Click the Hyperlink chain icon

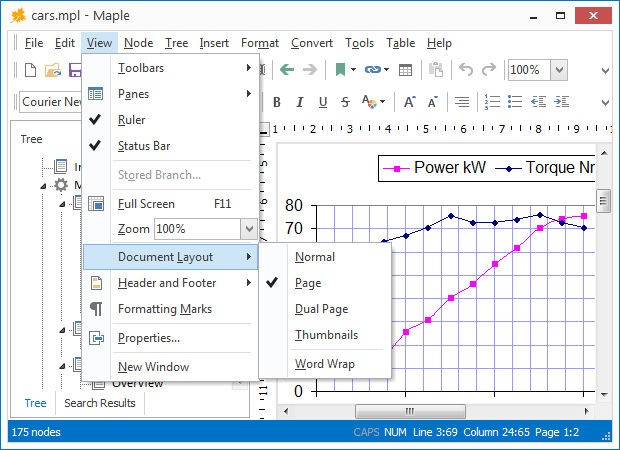(373, 70)
